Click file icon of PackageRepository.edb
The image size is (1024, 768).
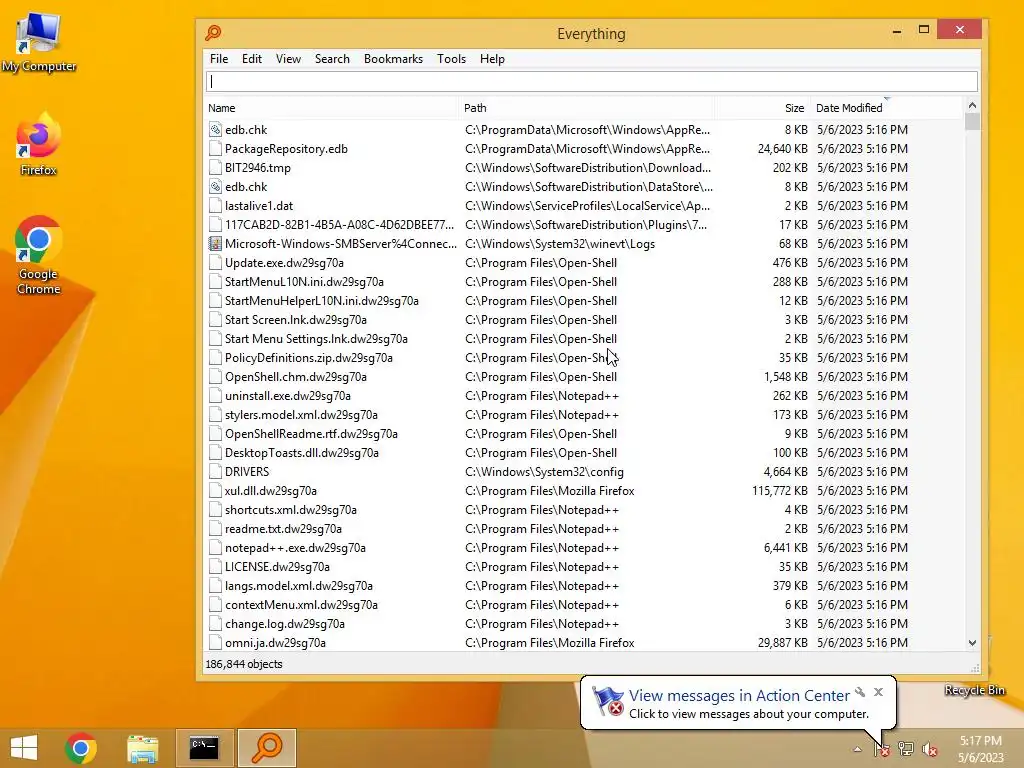point(215,148)
